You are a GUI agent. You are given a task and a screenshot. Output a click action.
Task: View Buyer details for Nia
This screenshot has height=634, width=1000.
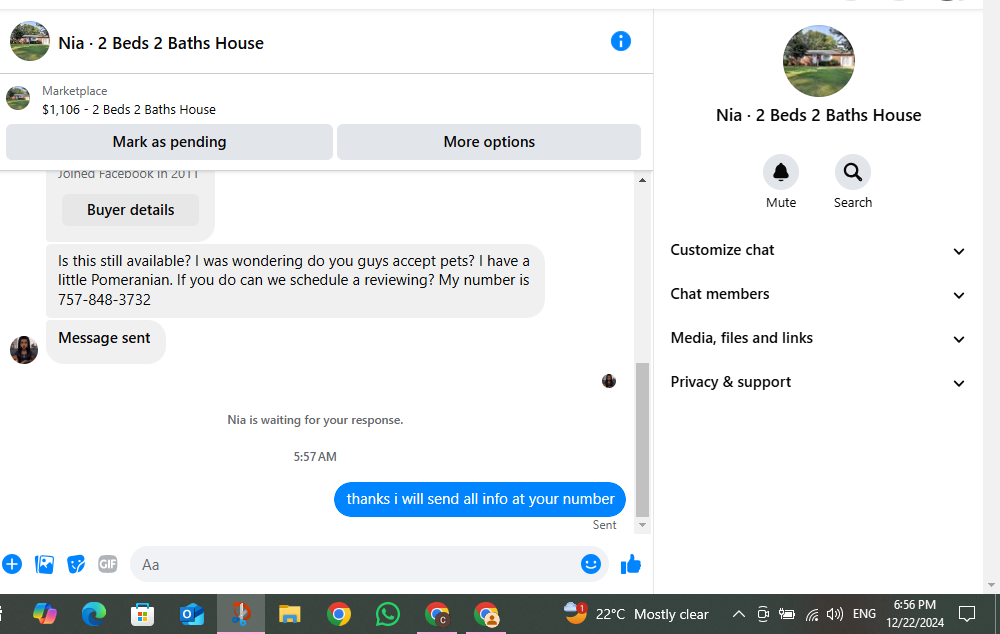click(130, 210)
